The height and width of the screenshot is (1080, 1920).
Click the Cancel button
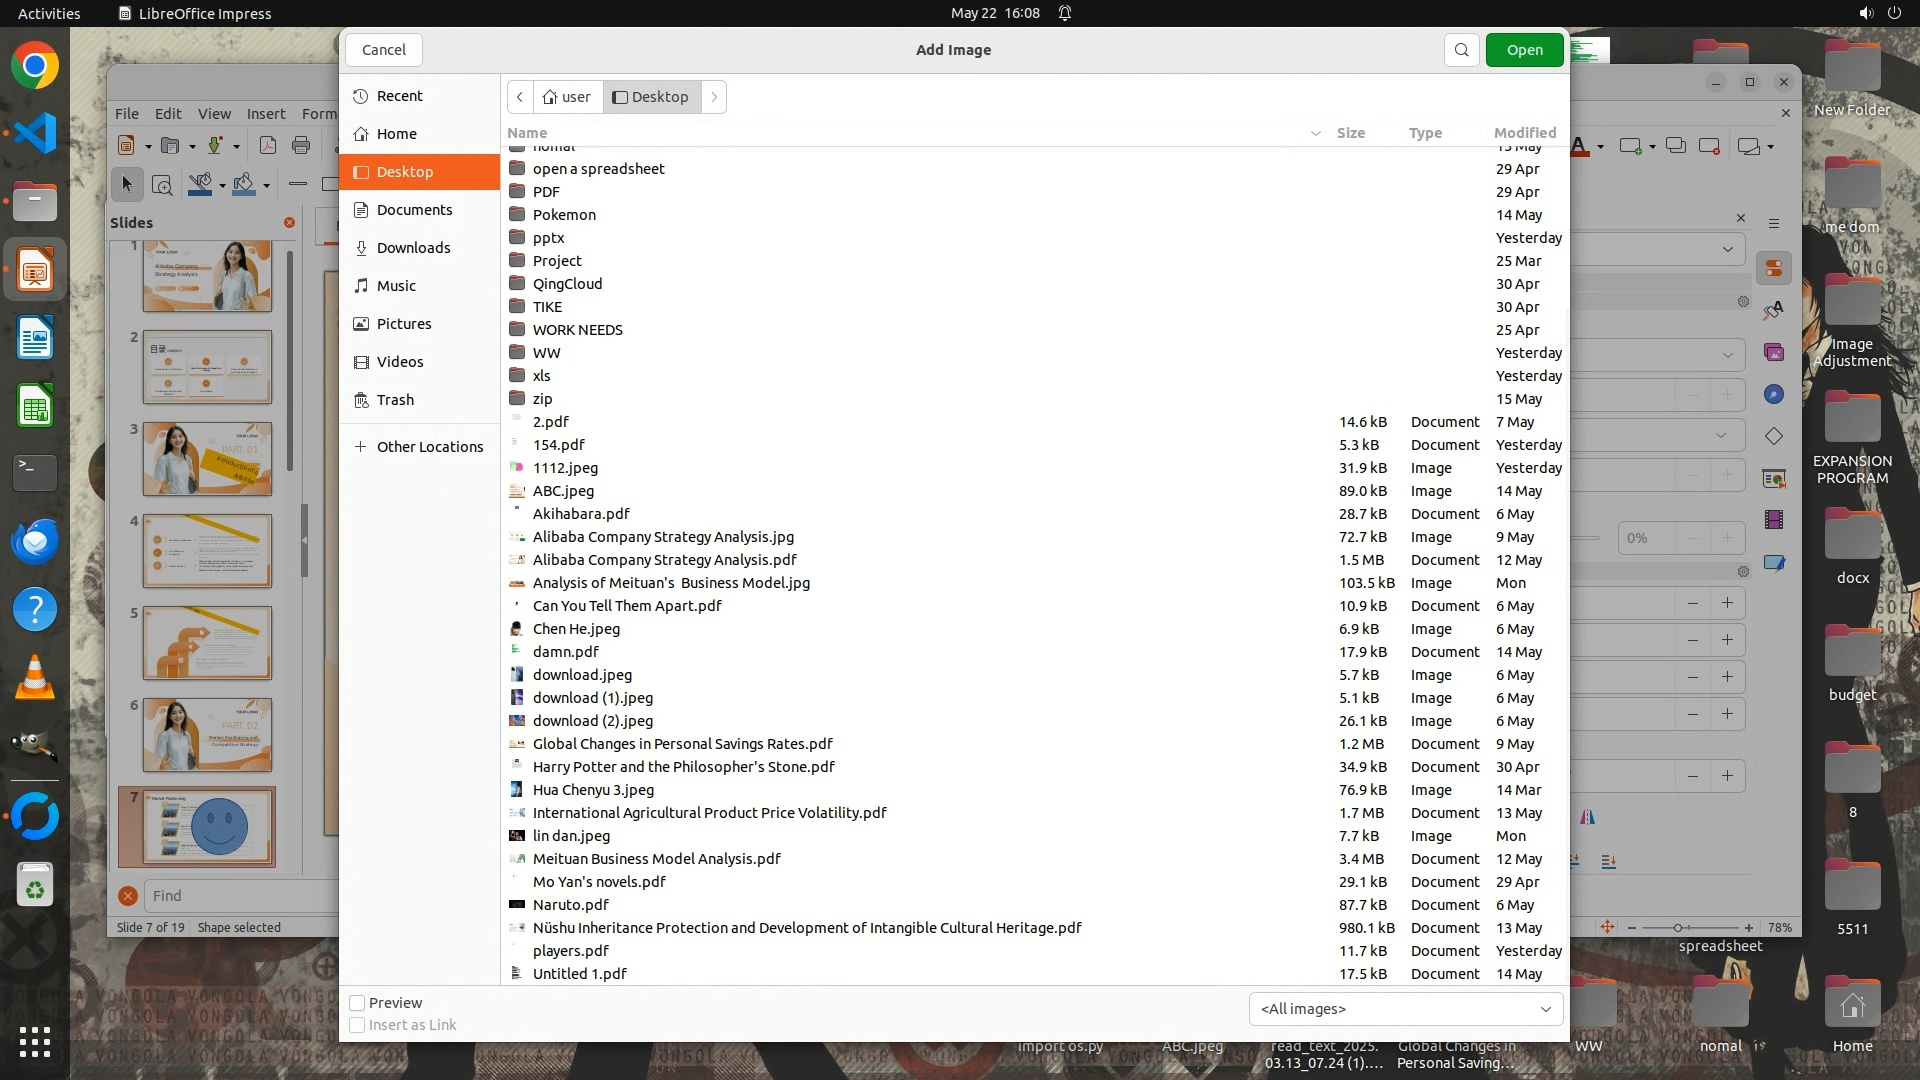click(x=384, y=50)
